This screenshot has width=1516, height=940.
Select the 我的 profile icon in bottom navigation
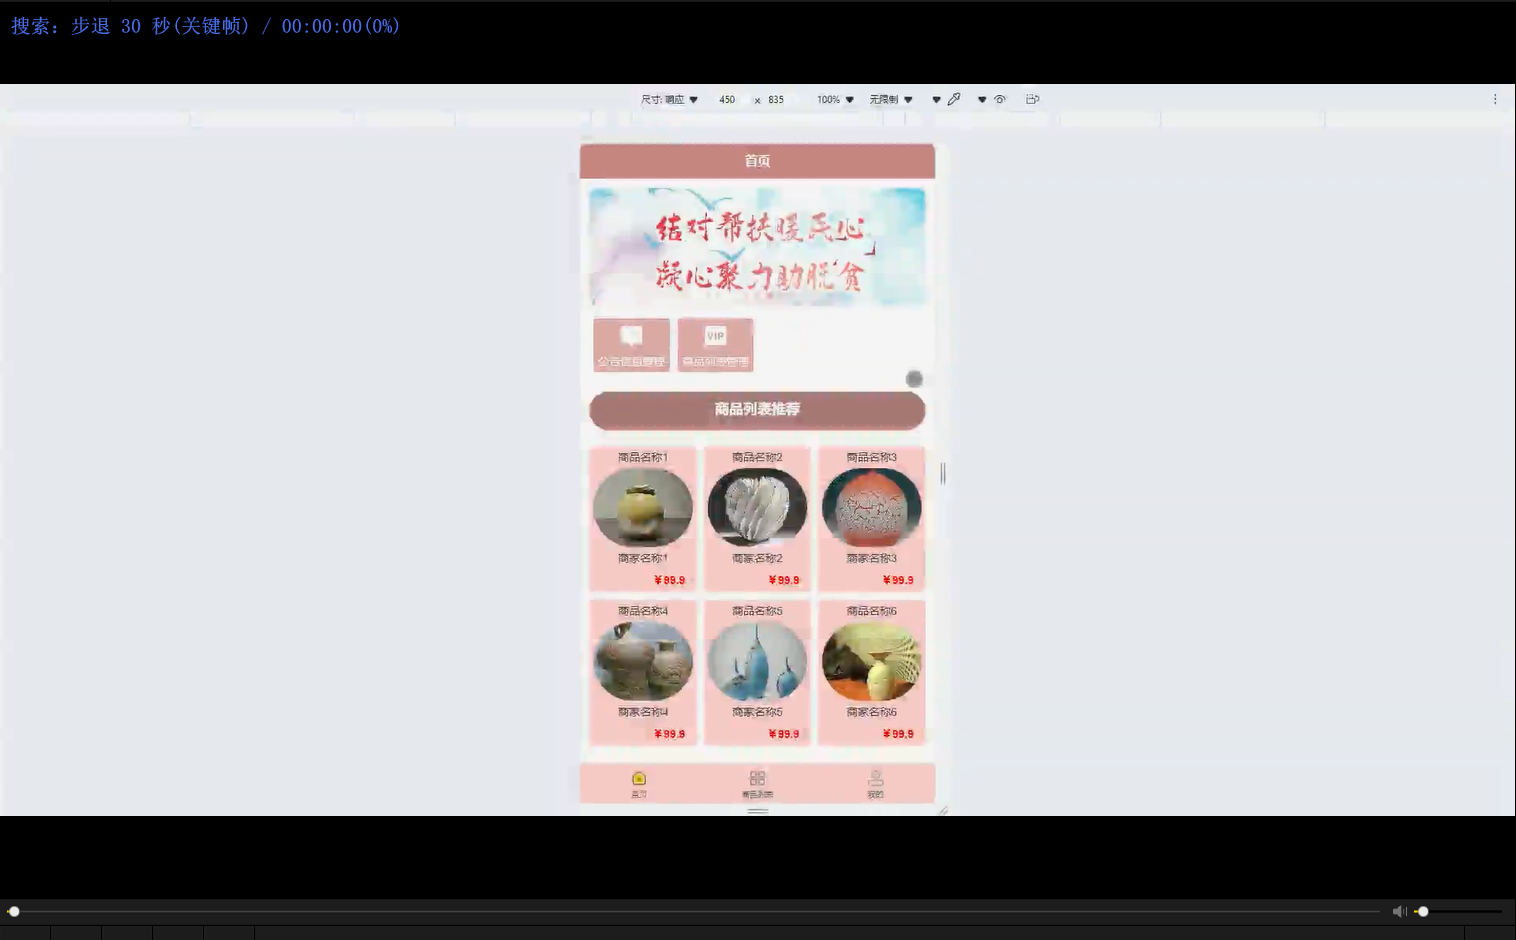876,782
